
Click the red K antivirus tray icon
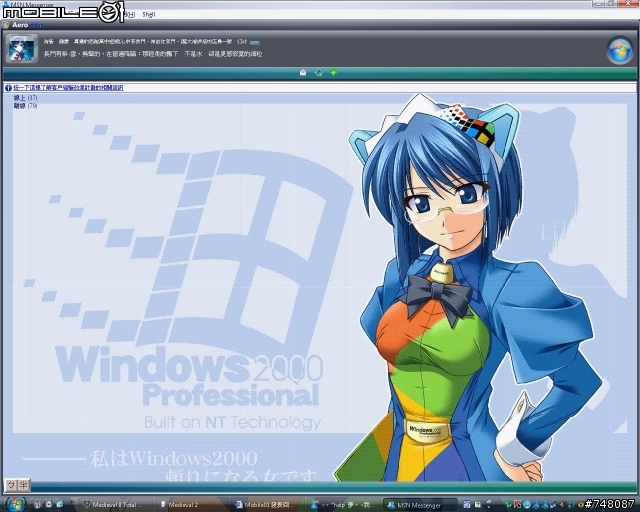tap(518, 505)
